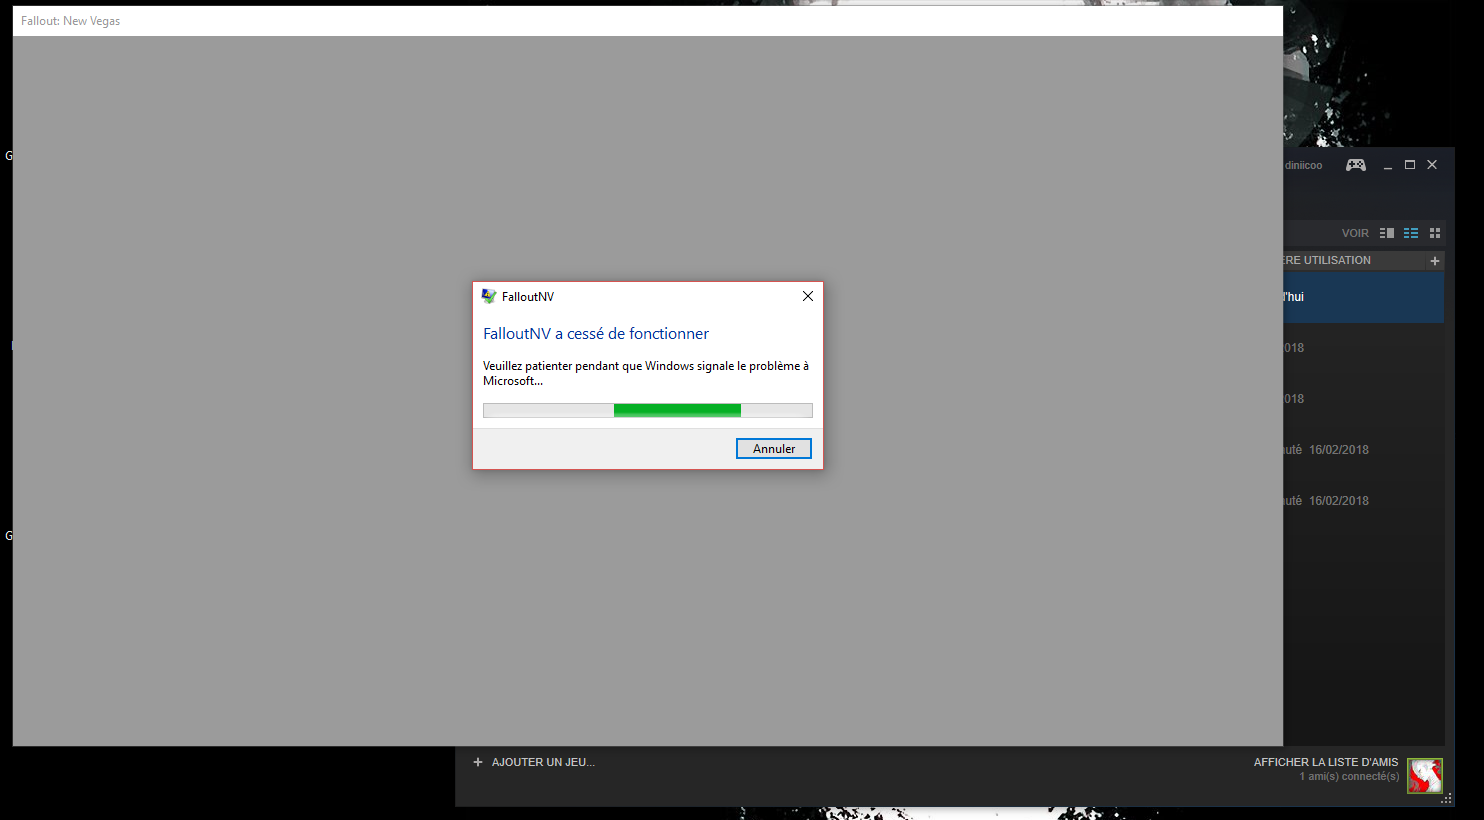1484x820 pixels.
Task: Open Steam Big Picture controller icon
Action: point(1356,165)
